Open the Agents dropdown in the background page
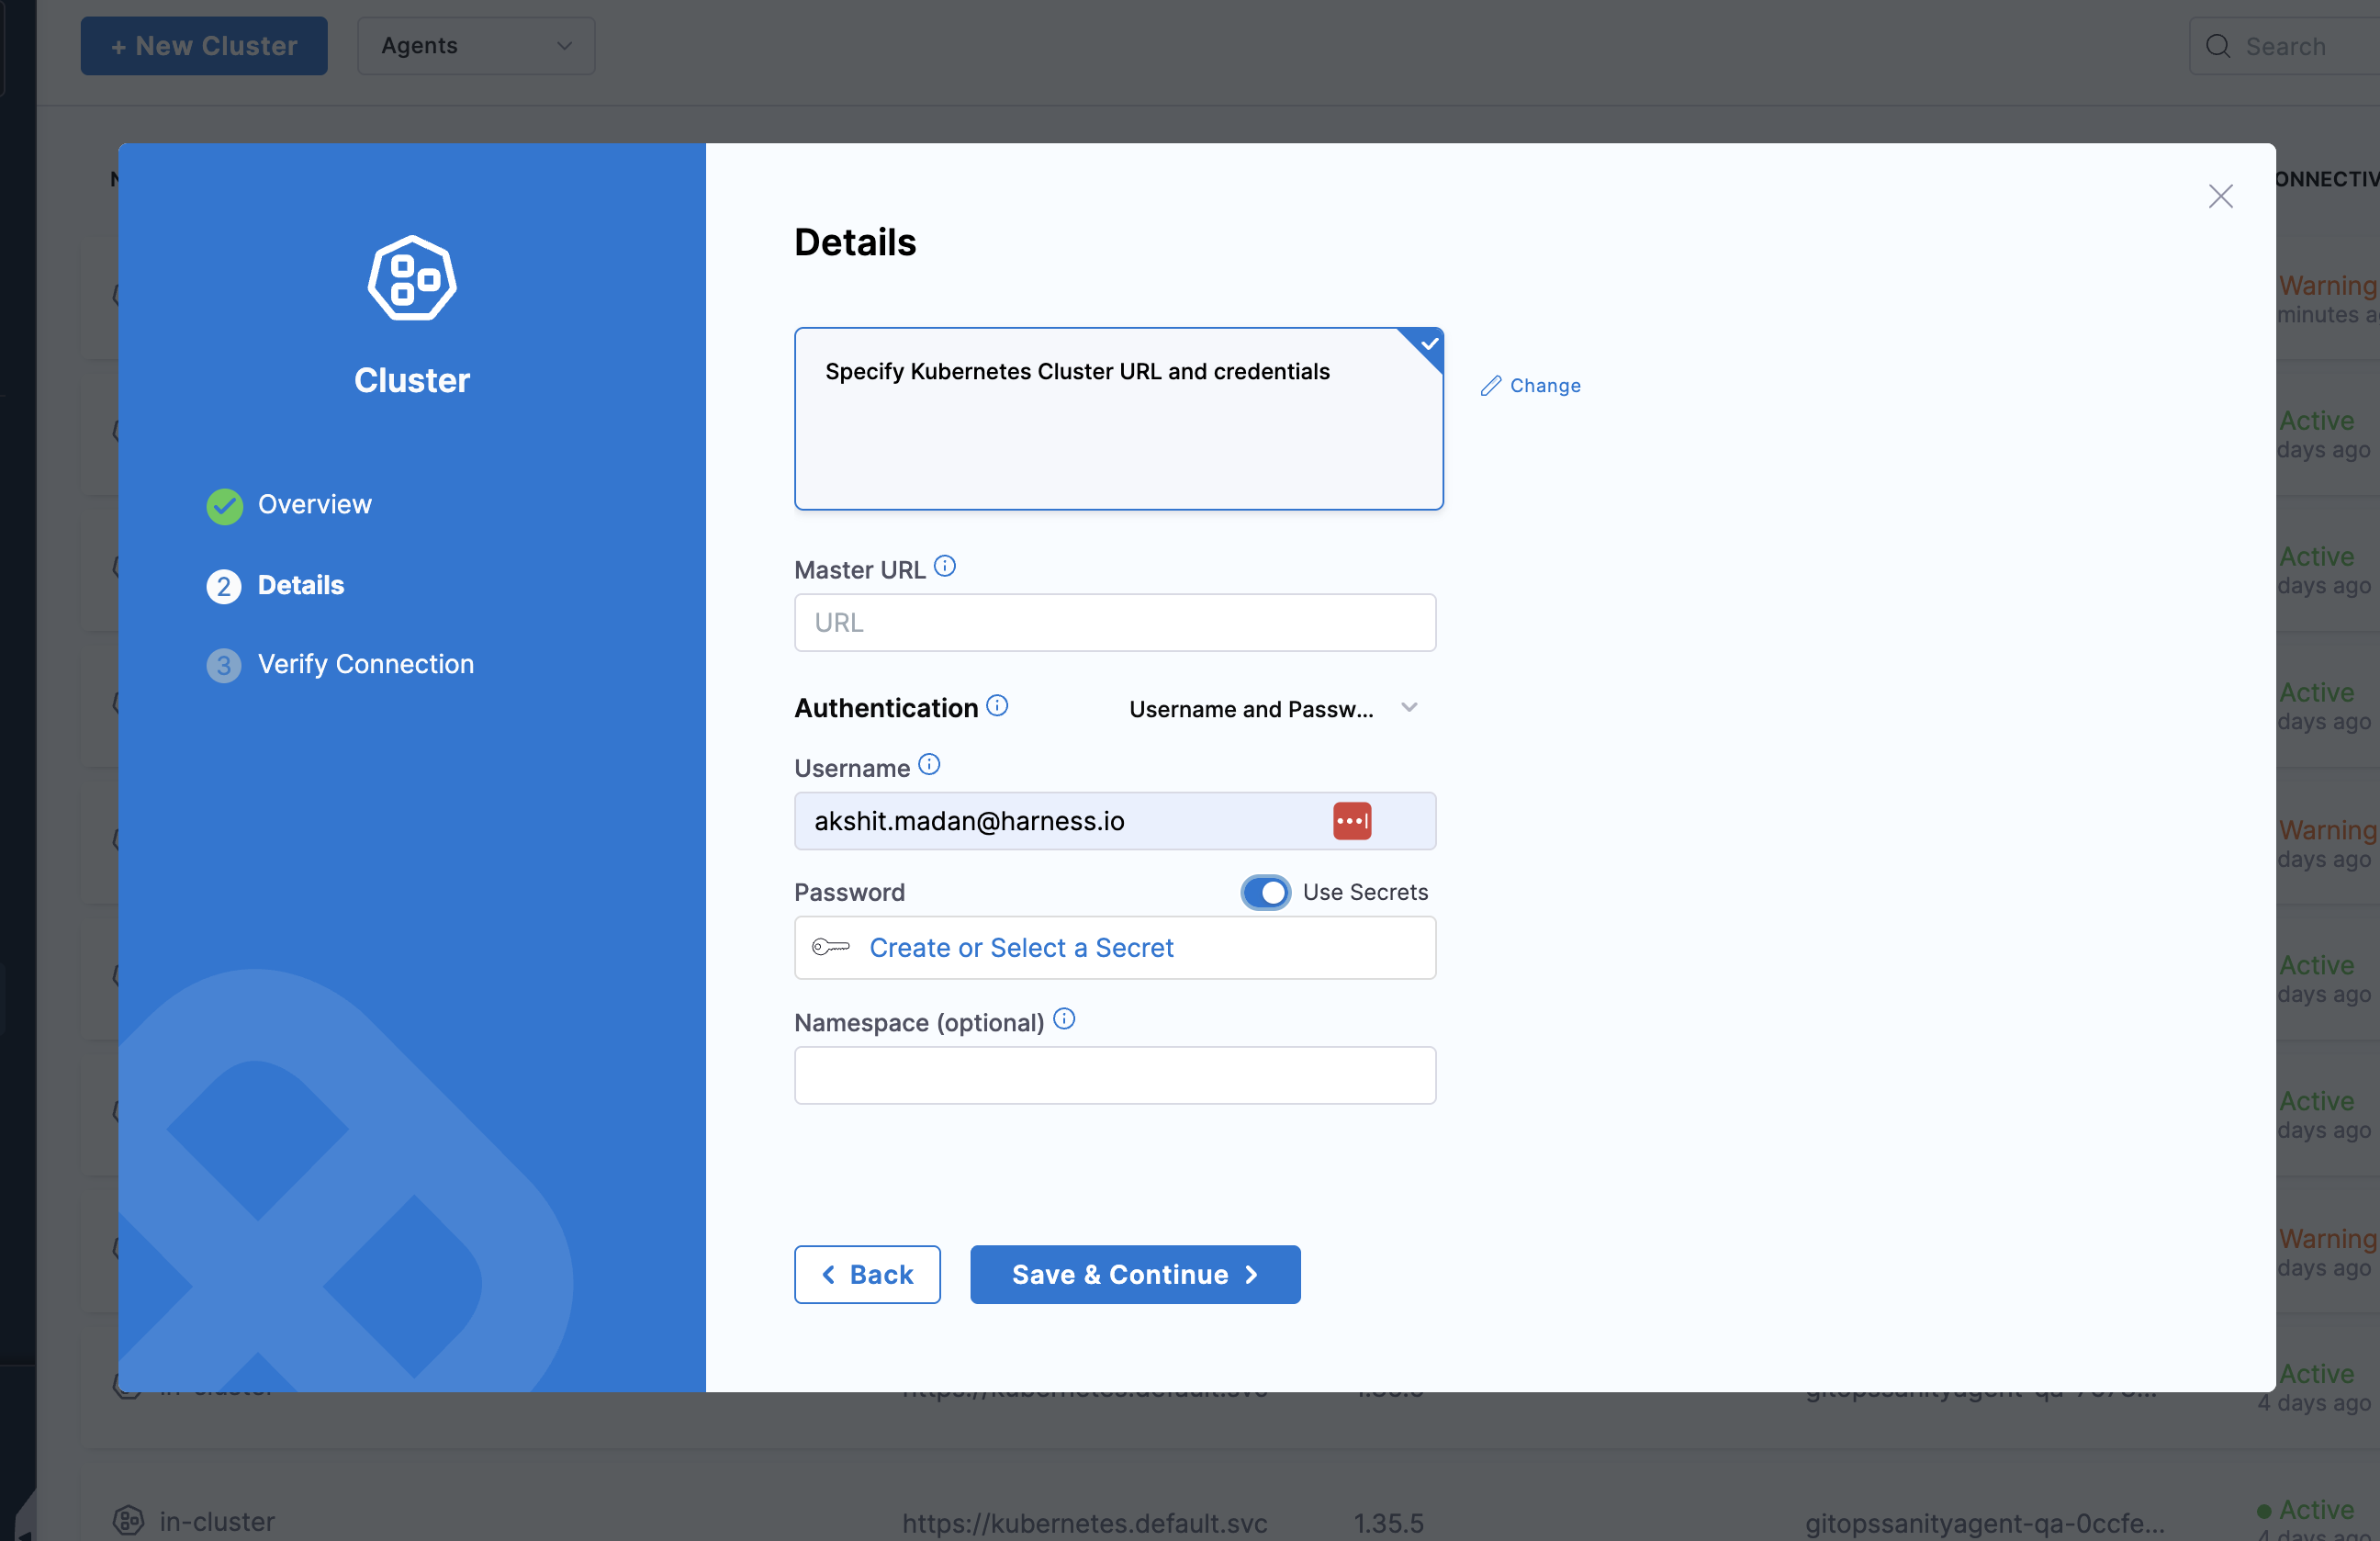This screenshot has height=1541, width=2380. coord(476,46)
